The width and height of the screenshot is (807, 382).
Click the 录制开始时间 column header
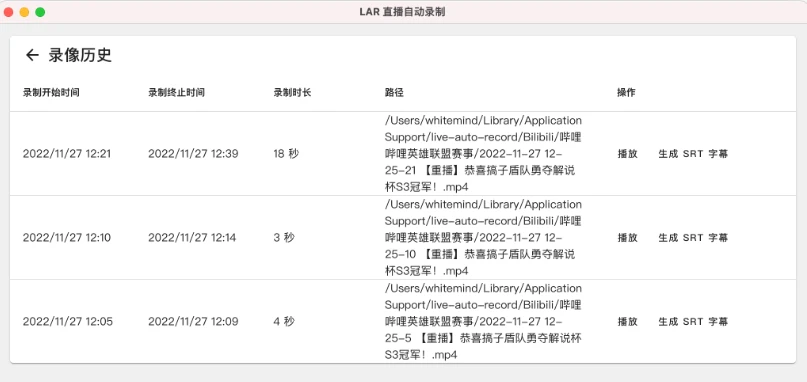[x=51, y=93]
